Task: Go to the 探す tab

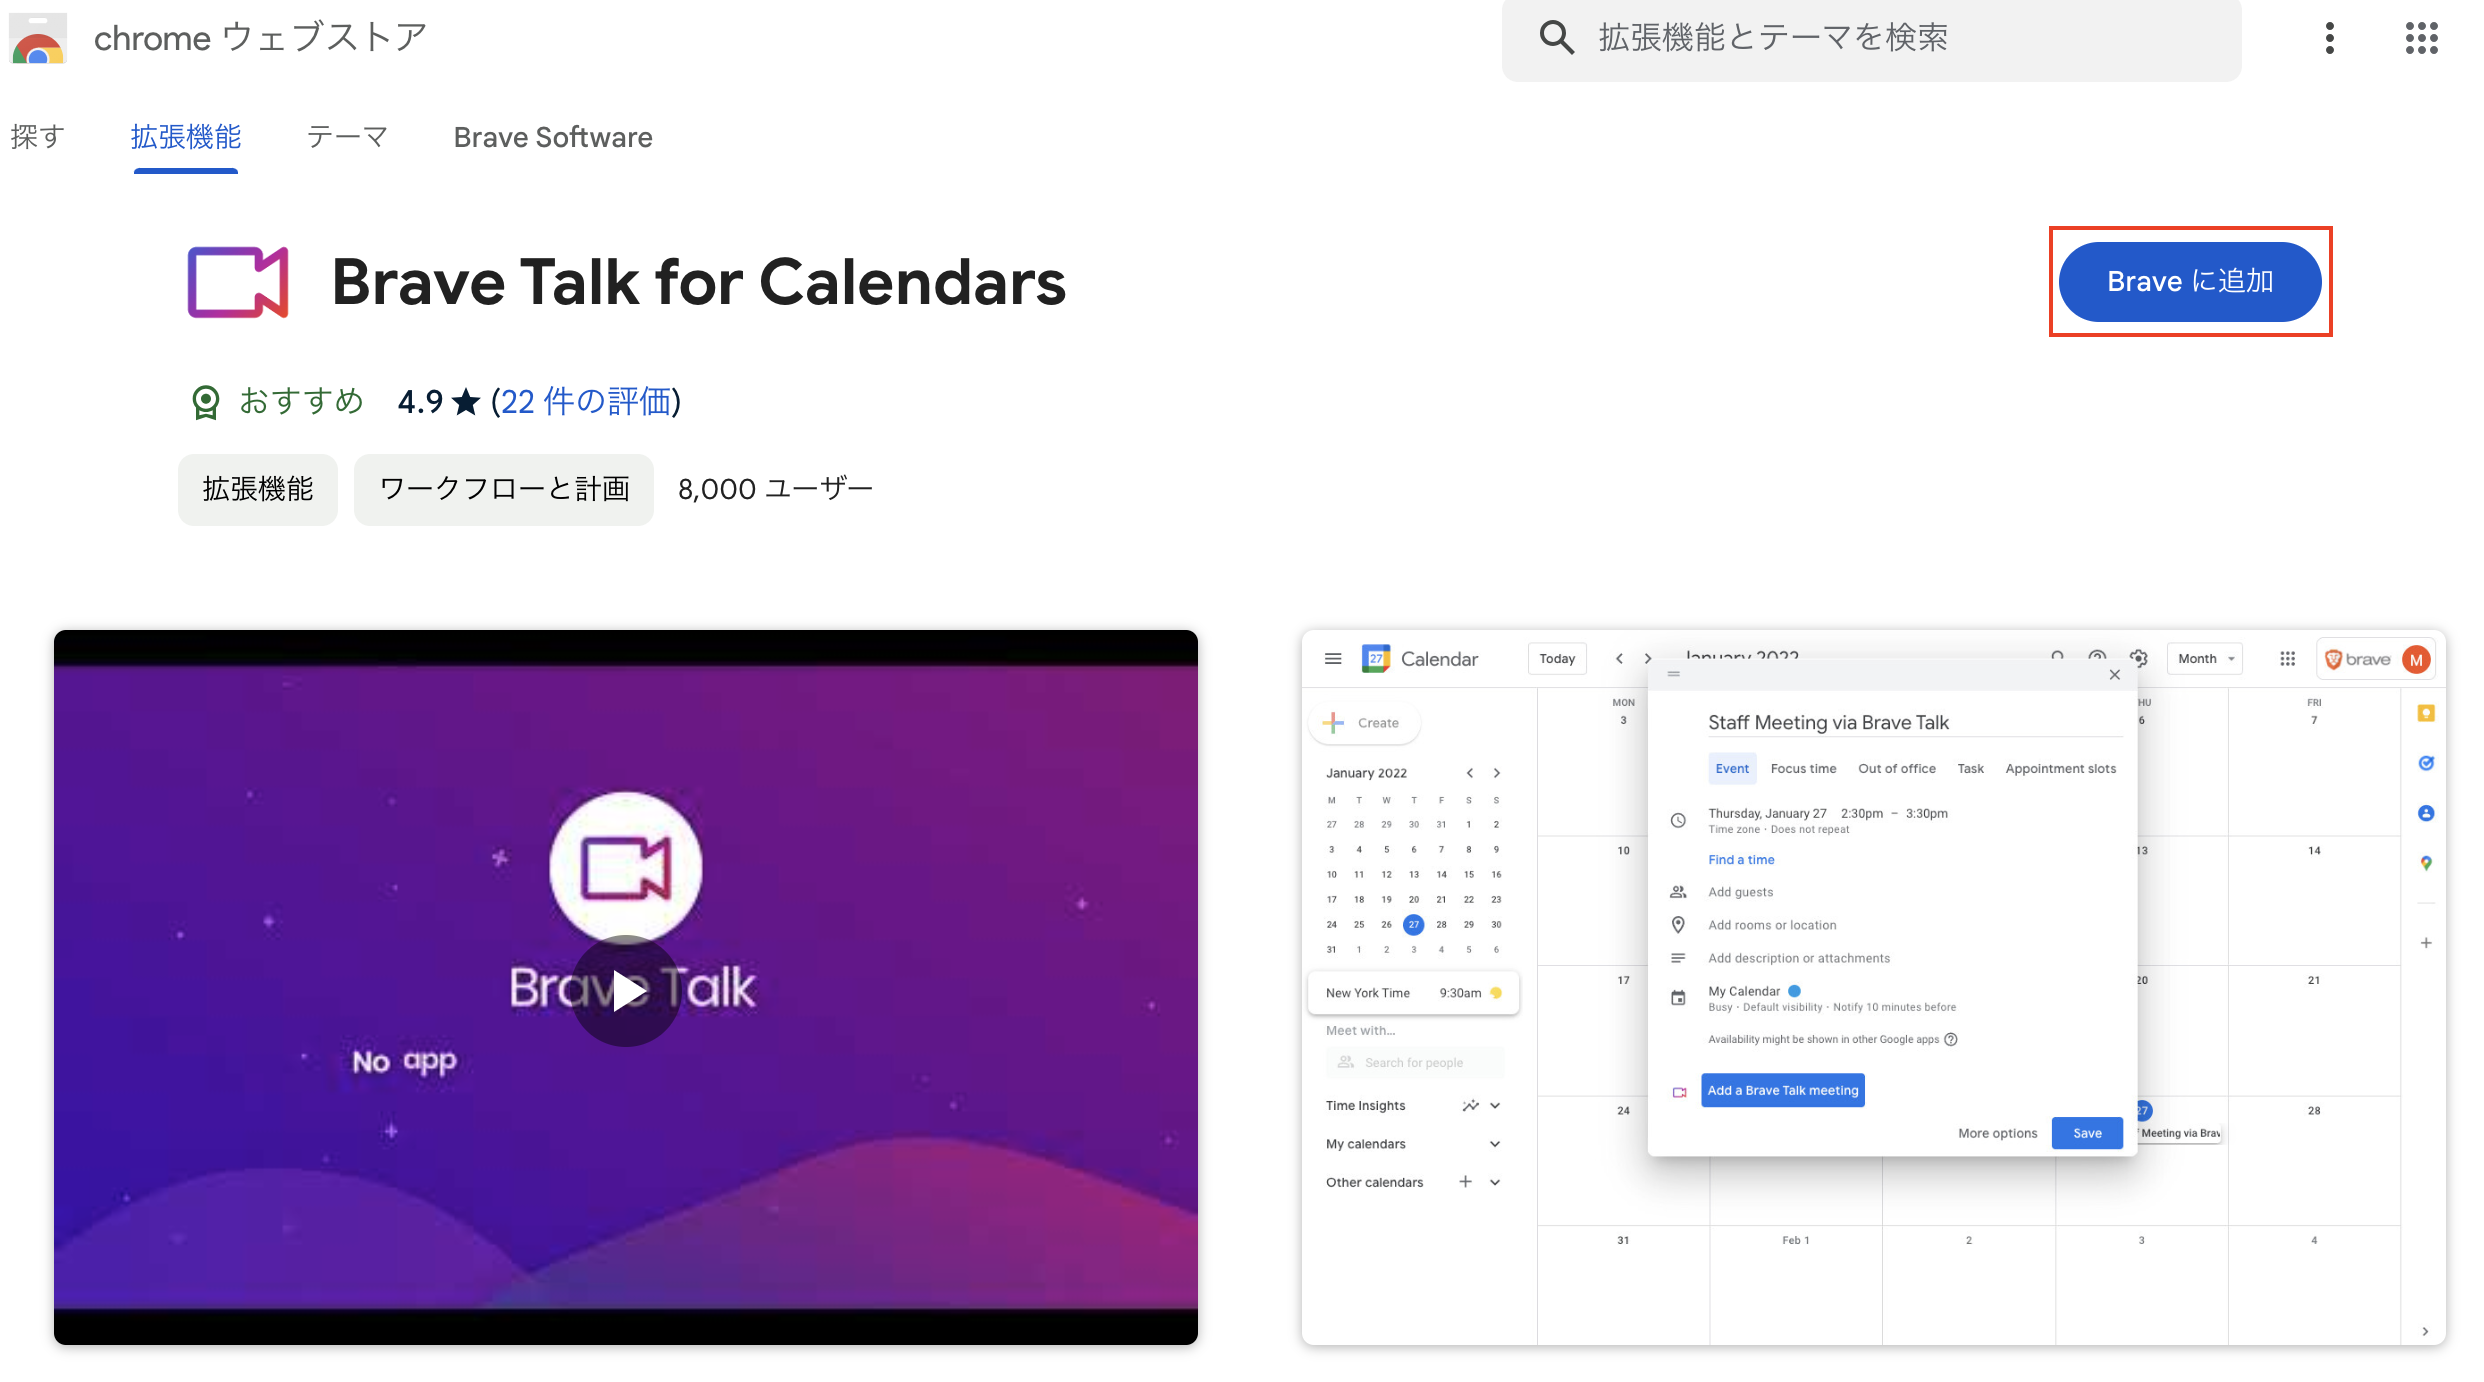Action: pos(38,137)
